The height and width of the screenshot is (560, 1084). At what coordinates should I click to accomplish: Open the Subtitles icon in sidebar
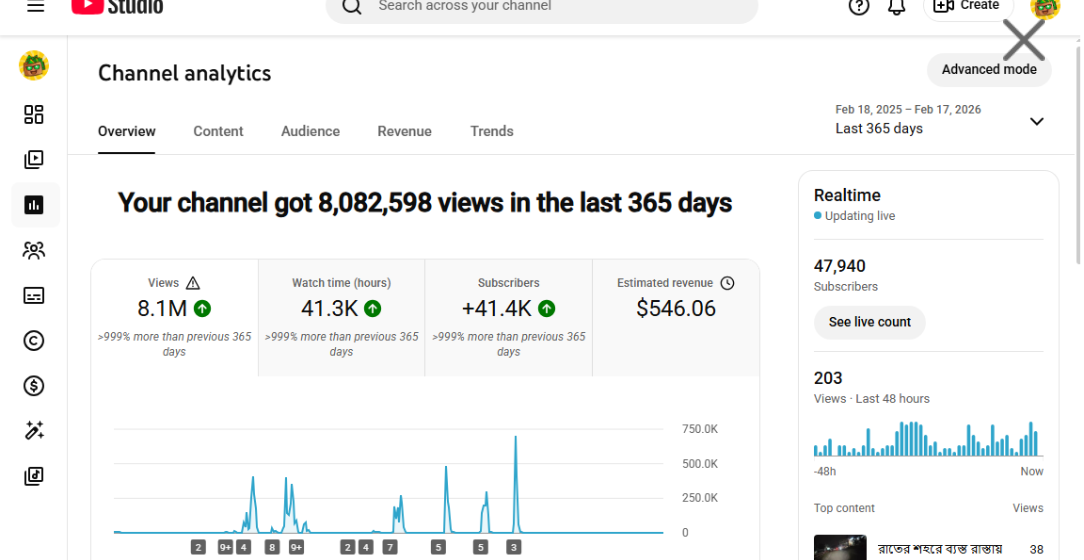(x=34, y=296)
